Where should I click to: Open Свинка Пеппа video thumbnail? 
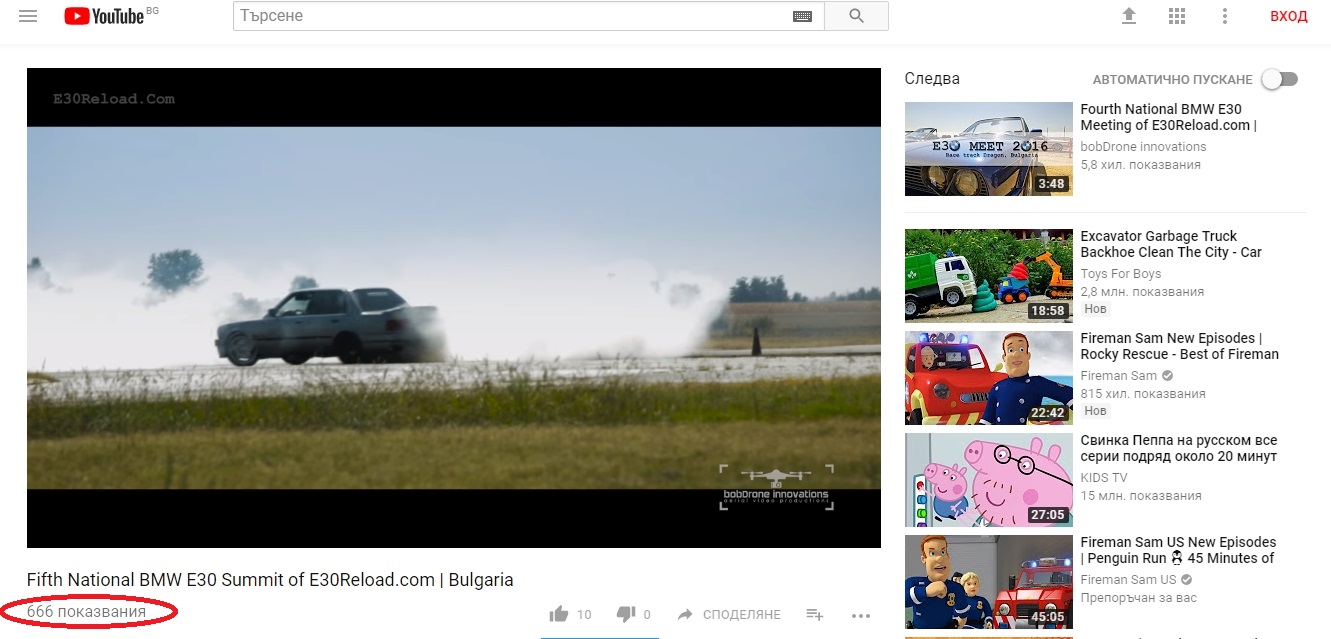(x=988, y=480)
